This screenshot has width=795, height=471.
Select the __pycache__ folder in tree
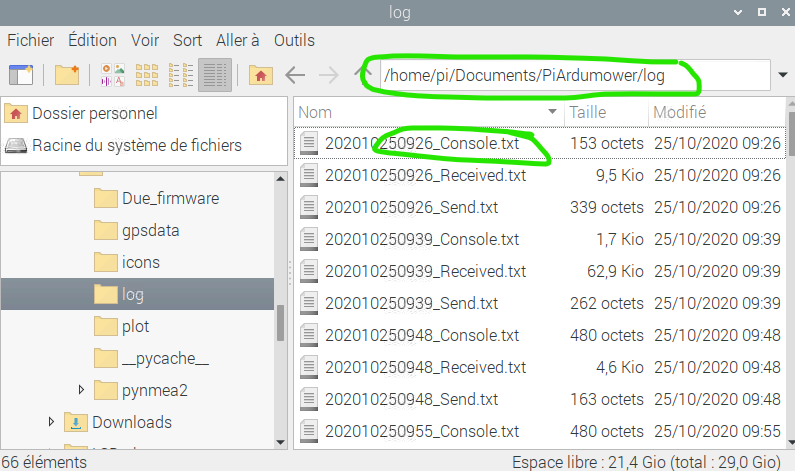pos(165,358)
